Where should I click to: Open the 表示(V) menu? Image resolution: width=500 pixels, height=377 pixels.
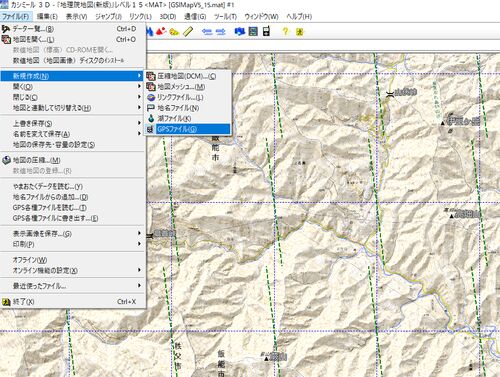[76, 16]
